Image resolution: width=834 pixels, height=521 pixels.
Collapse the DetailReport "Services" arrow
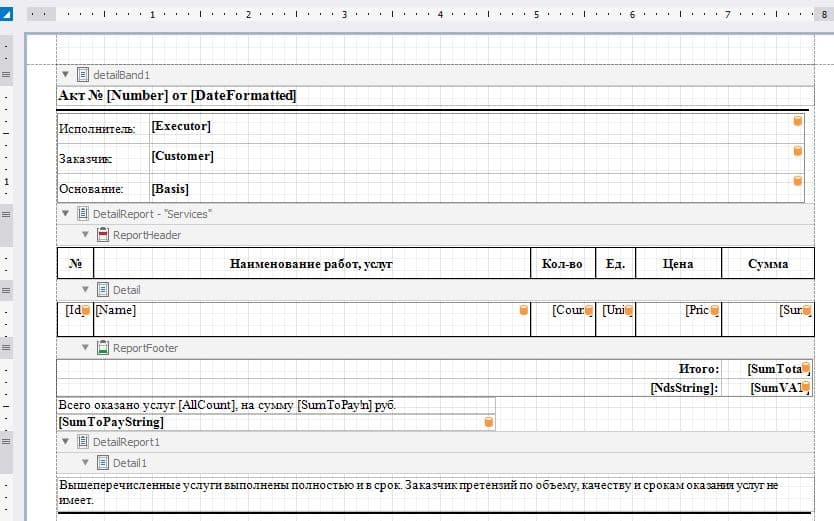(66, 214)
